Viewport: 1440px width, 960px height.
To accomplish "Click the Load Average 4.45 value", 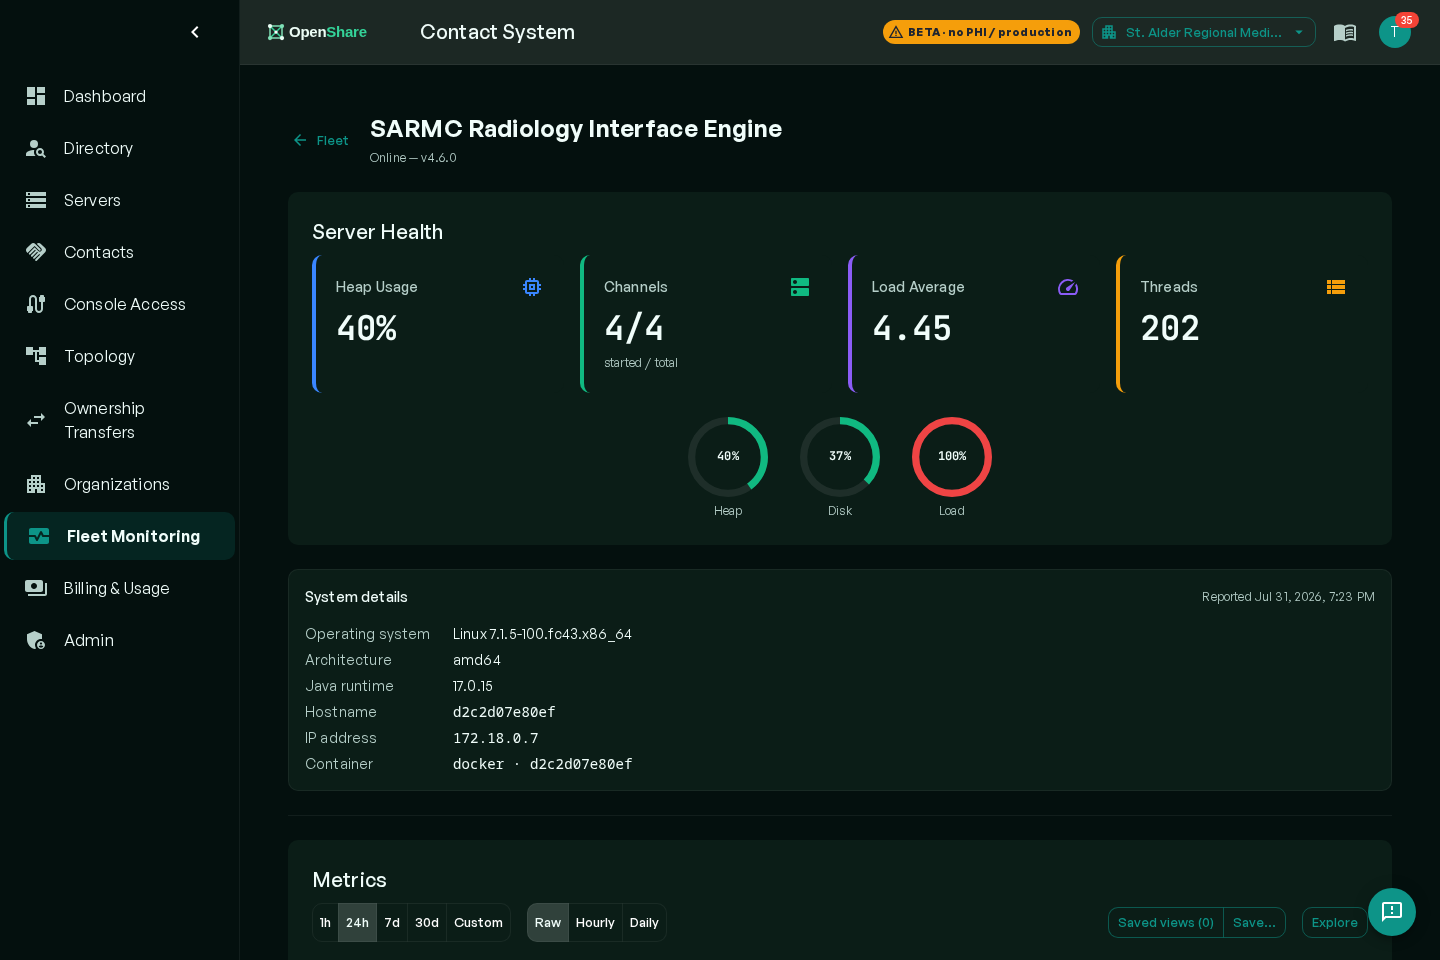I will pyautogui.click(x=912, y=328).
